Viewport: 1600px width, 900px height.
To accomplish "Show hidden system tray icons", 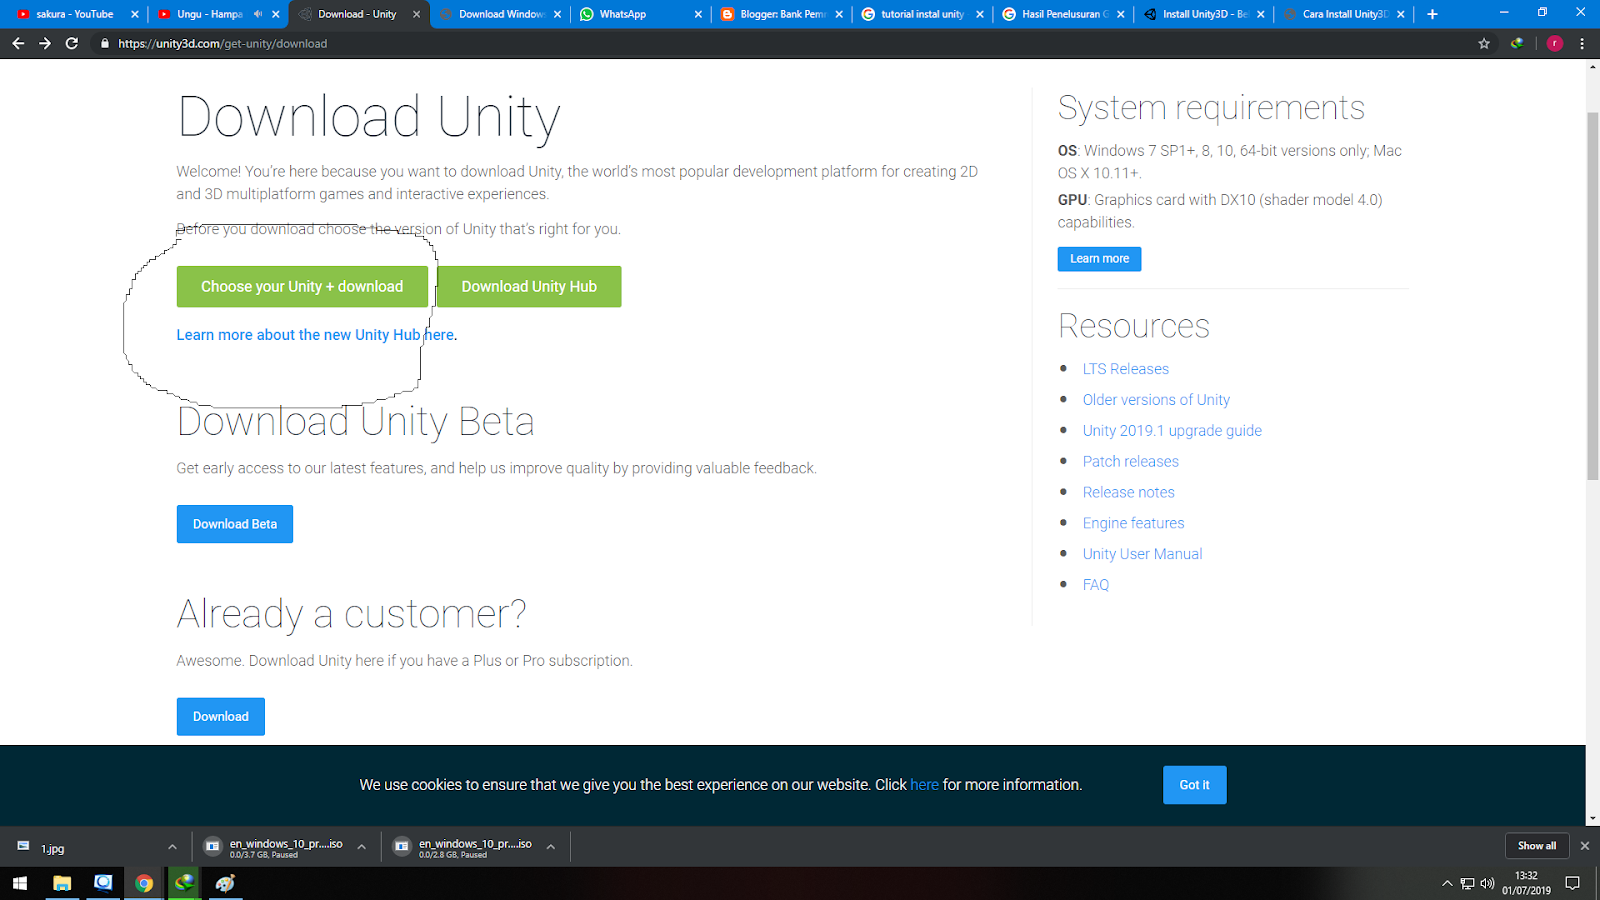I will (x=1447, y=883).
